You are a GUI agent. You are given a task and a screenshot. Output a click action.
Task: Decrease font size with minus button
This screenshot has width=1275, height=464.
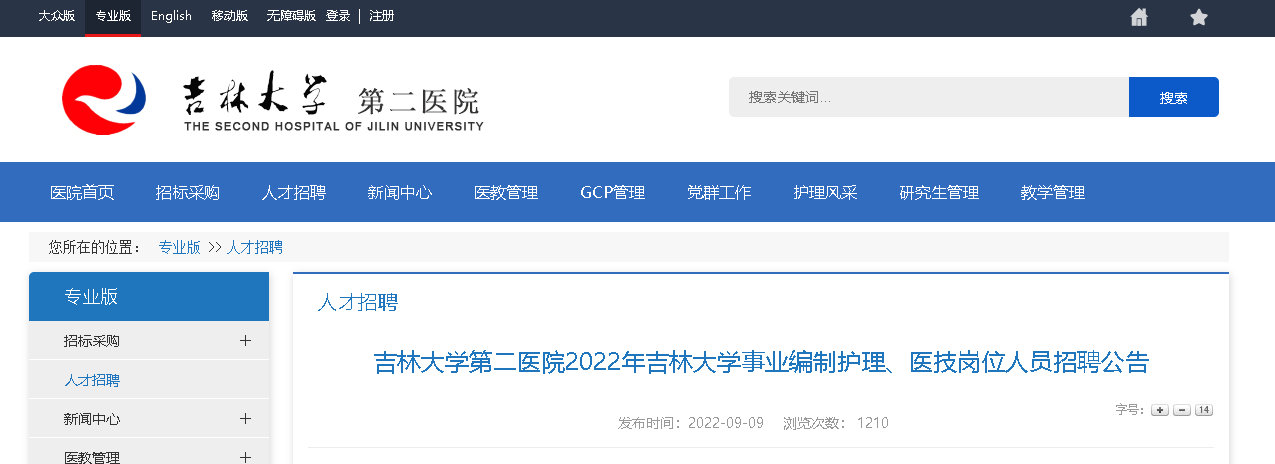(x=1182, y=410)
